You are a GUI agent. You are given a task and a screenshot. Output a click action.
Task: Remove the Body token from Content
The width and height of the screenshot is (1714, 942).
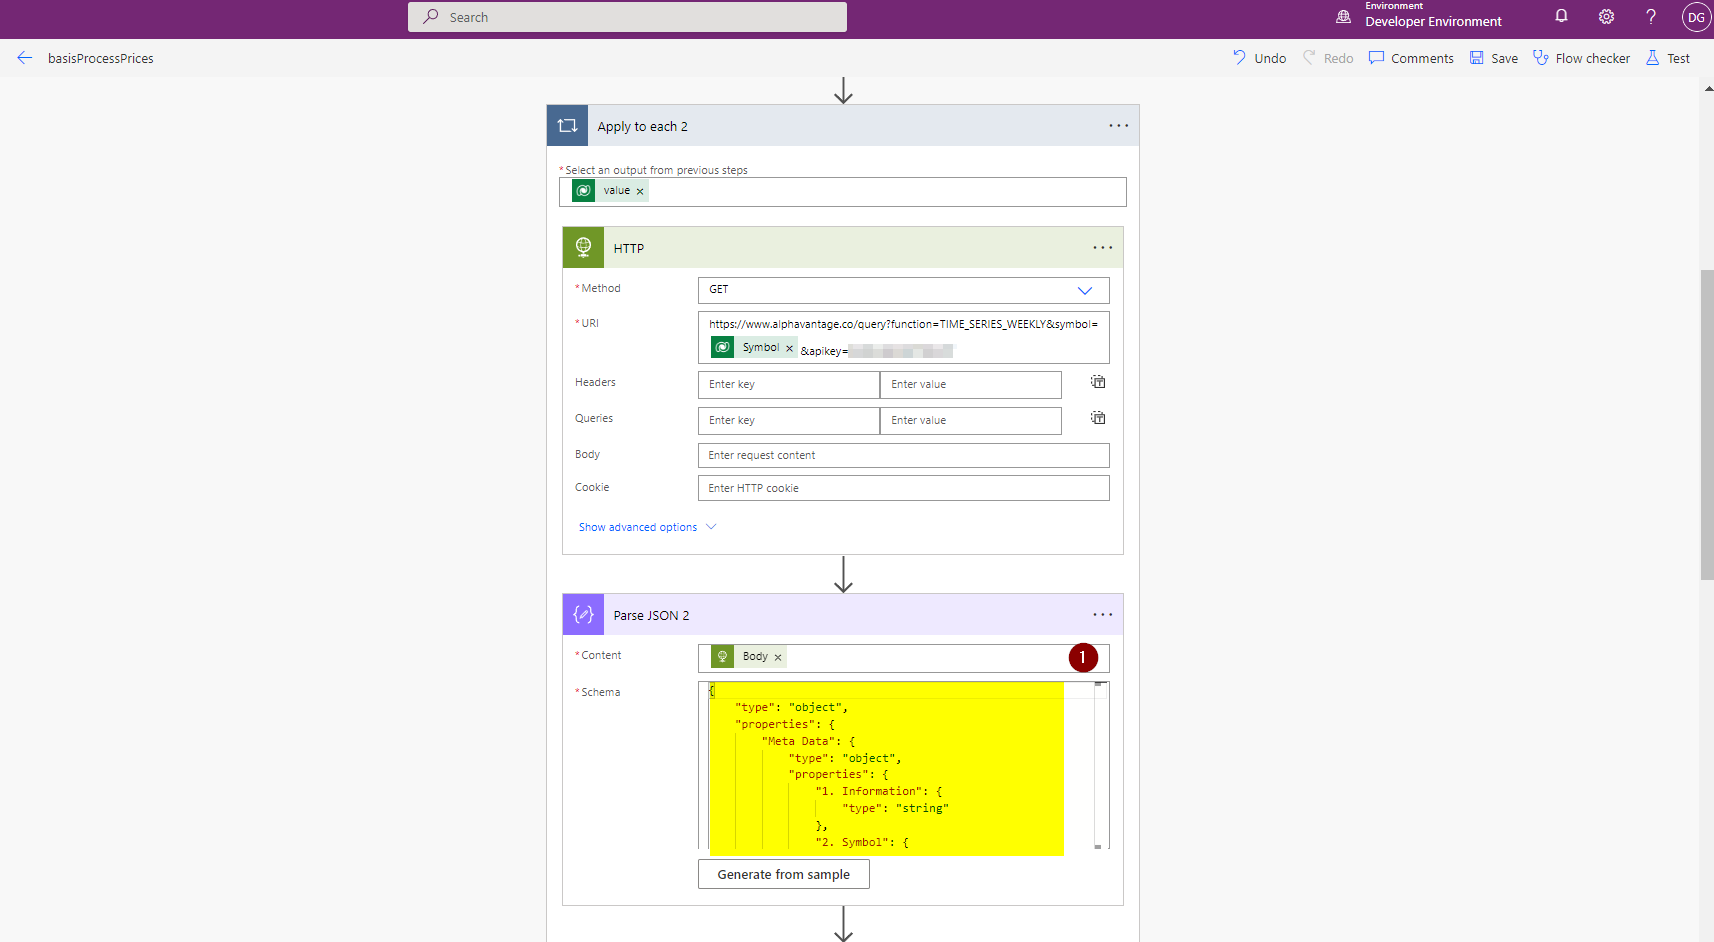[778, 657]
